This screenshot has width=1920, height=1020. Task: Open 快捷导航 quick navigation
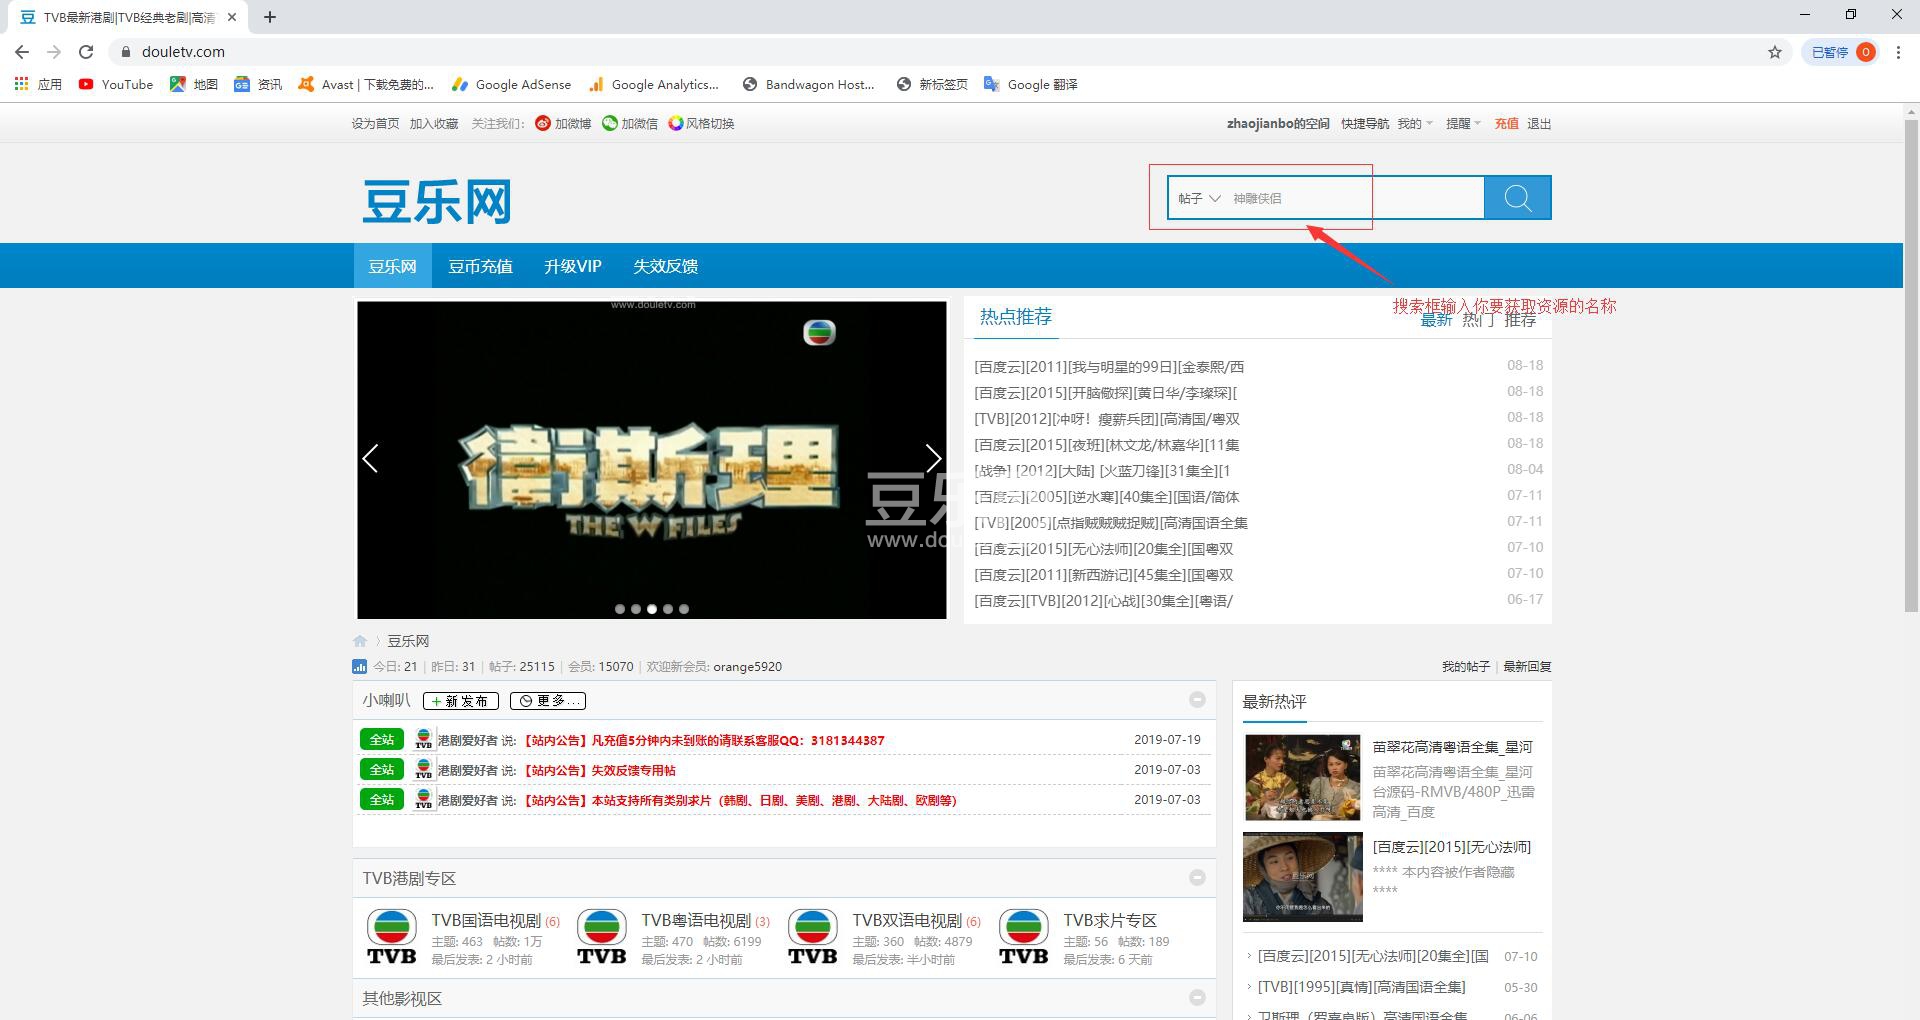[x=1365, y=124]
